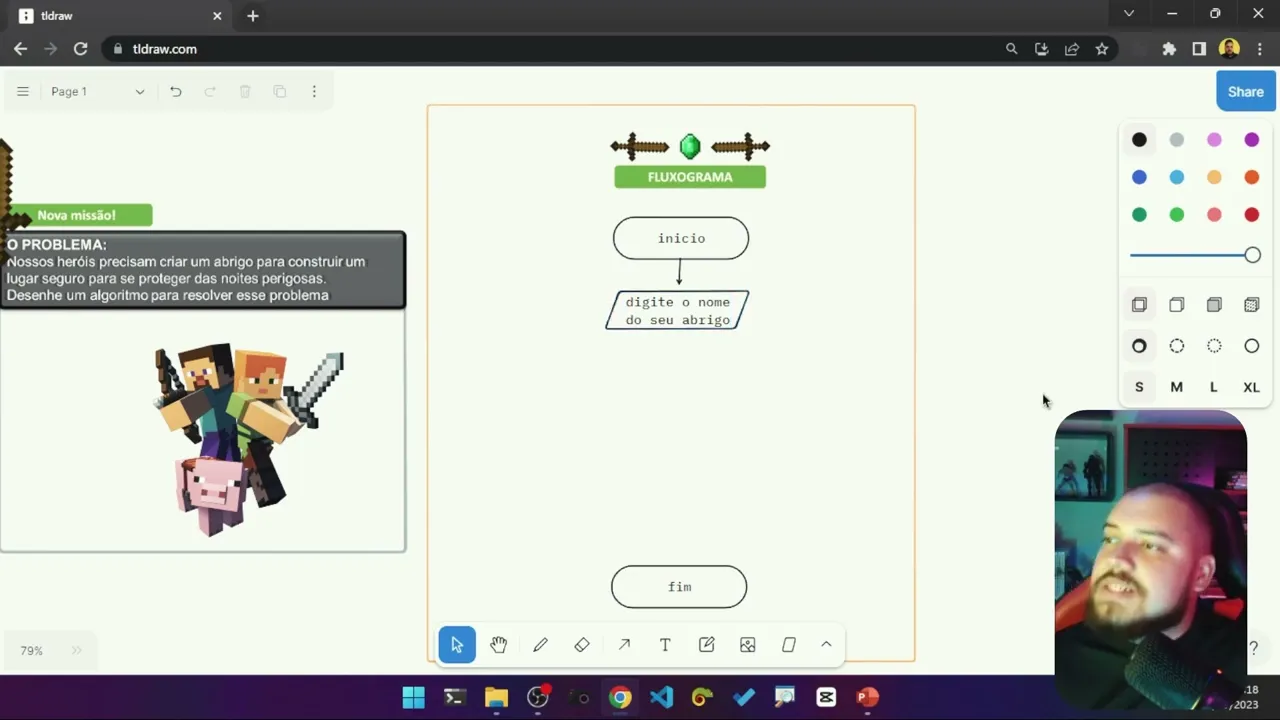The height and width of the screenshot is (720, 1280).
Task: Open the Windows Start menu
Action: coord(413,697)
